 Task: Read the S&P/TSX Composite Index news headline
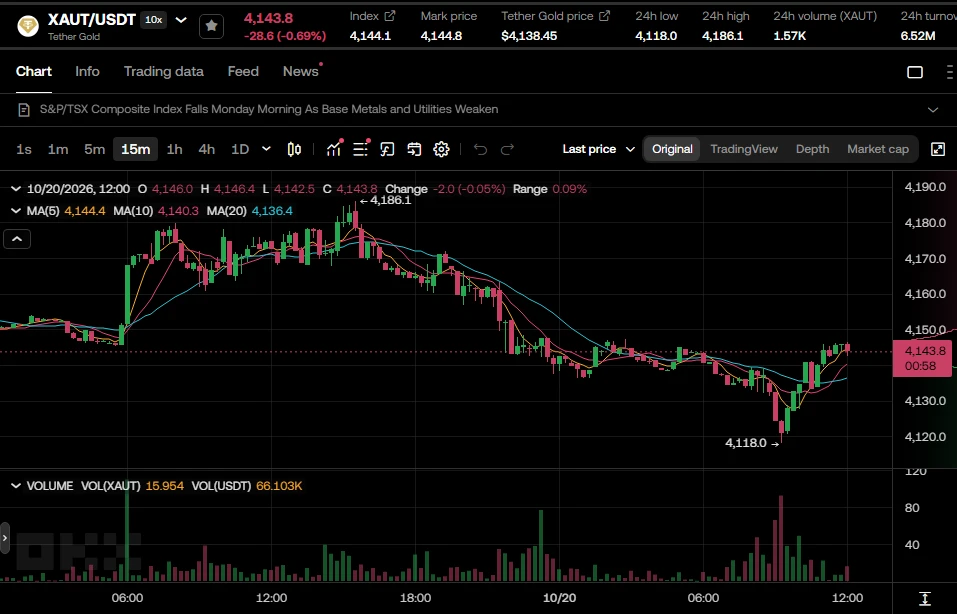click(269, 109)
